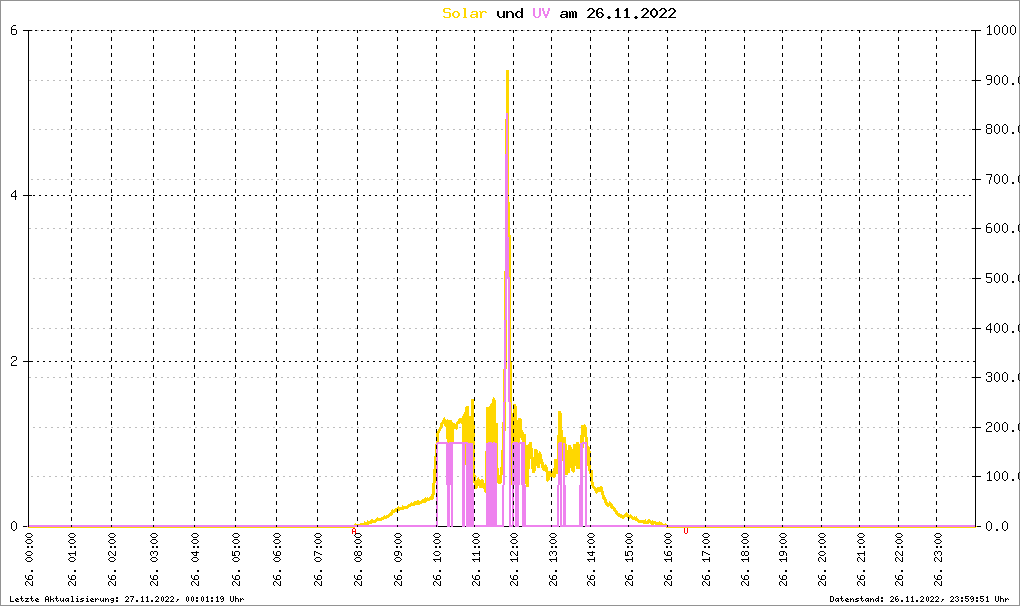Click the x-axis label "26. 06:00"
The height and width of the screenshot is (606, 1020).
point(277,560)
